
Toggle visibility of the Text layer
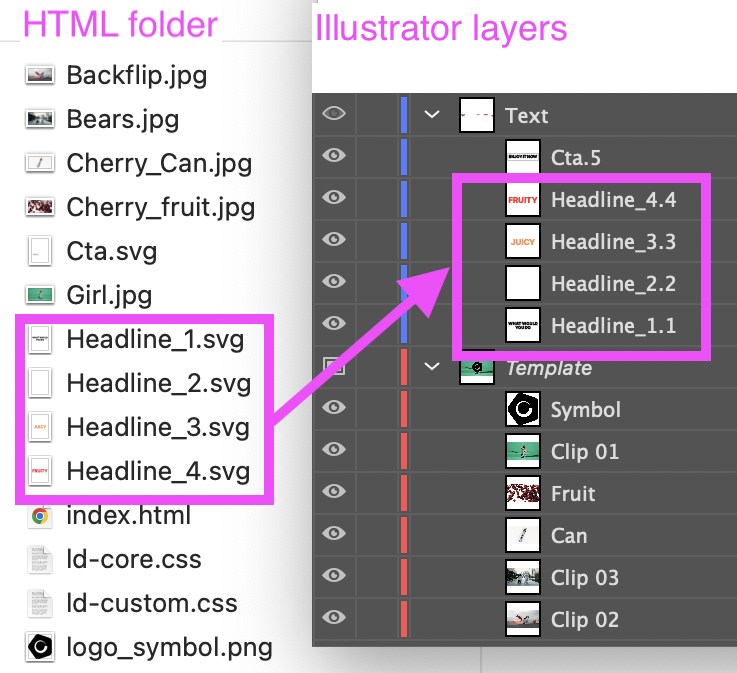pos(334,113)
